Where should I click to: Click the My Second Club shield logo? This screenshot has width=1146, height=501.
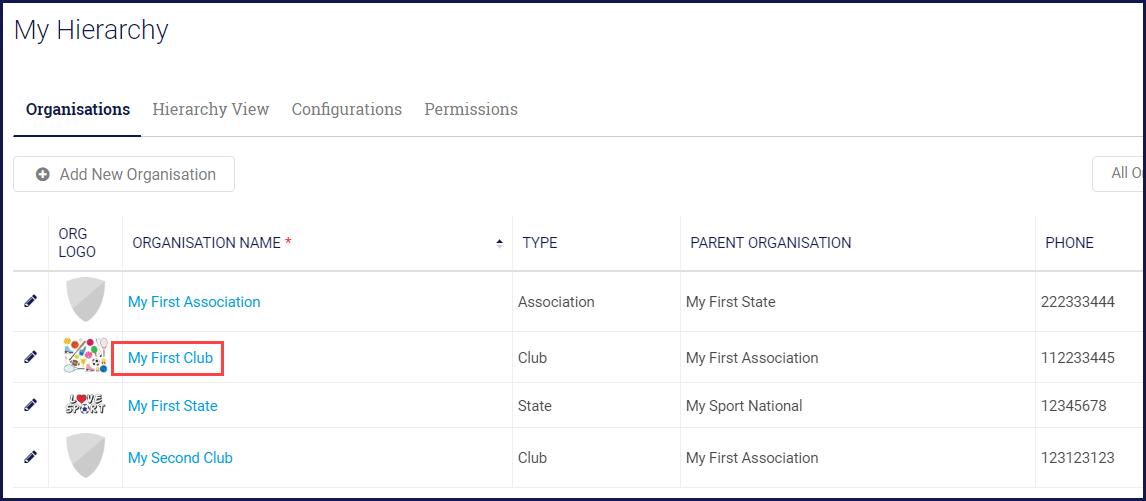click(x=85, y=457)
